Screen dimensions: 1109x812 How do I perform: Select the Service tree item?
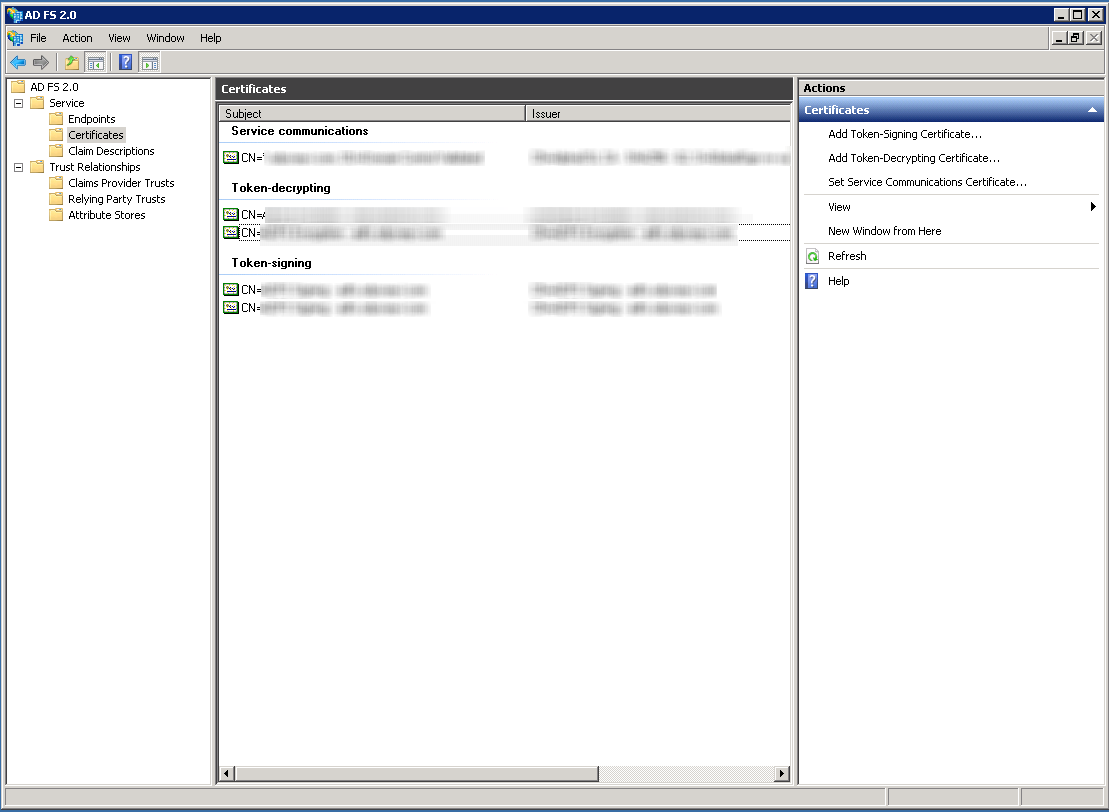(x=66, y=103)
